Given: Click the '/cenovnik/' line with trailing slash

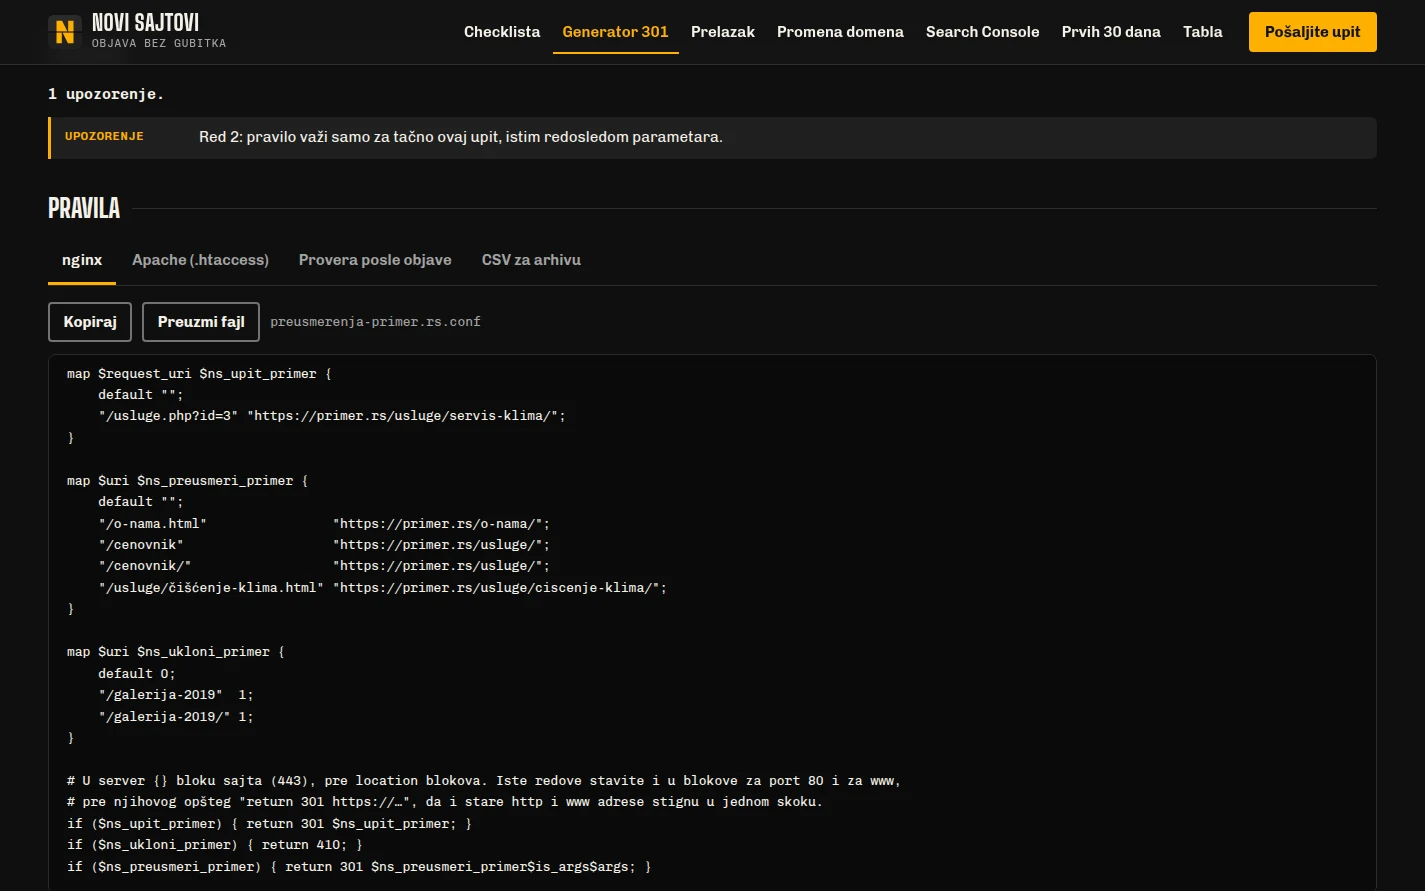Looking at the screenshot, I should pyautogui.click(x=324, y=566).
